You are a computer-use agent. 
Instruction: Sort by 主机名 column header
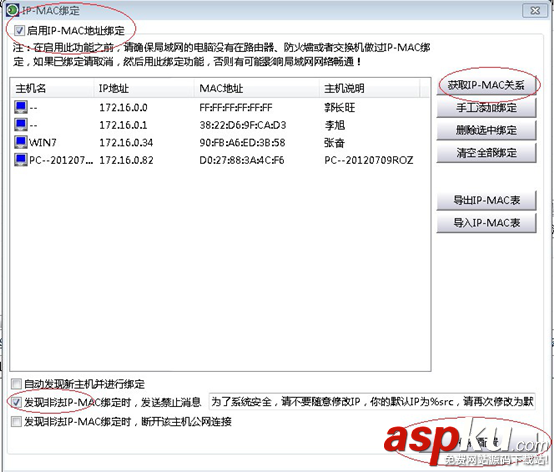coord(52,88)
